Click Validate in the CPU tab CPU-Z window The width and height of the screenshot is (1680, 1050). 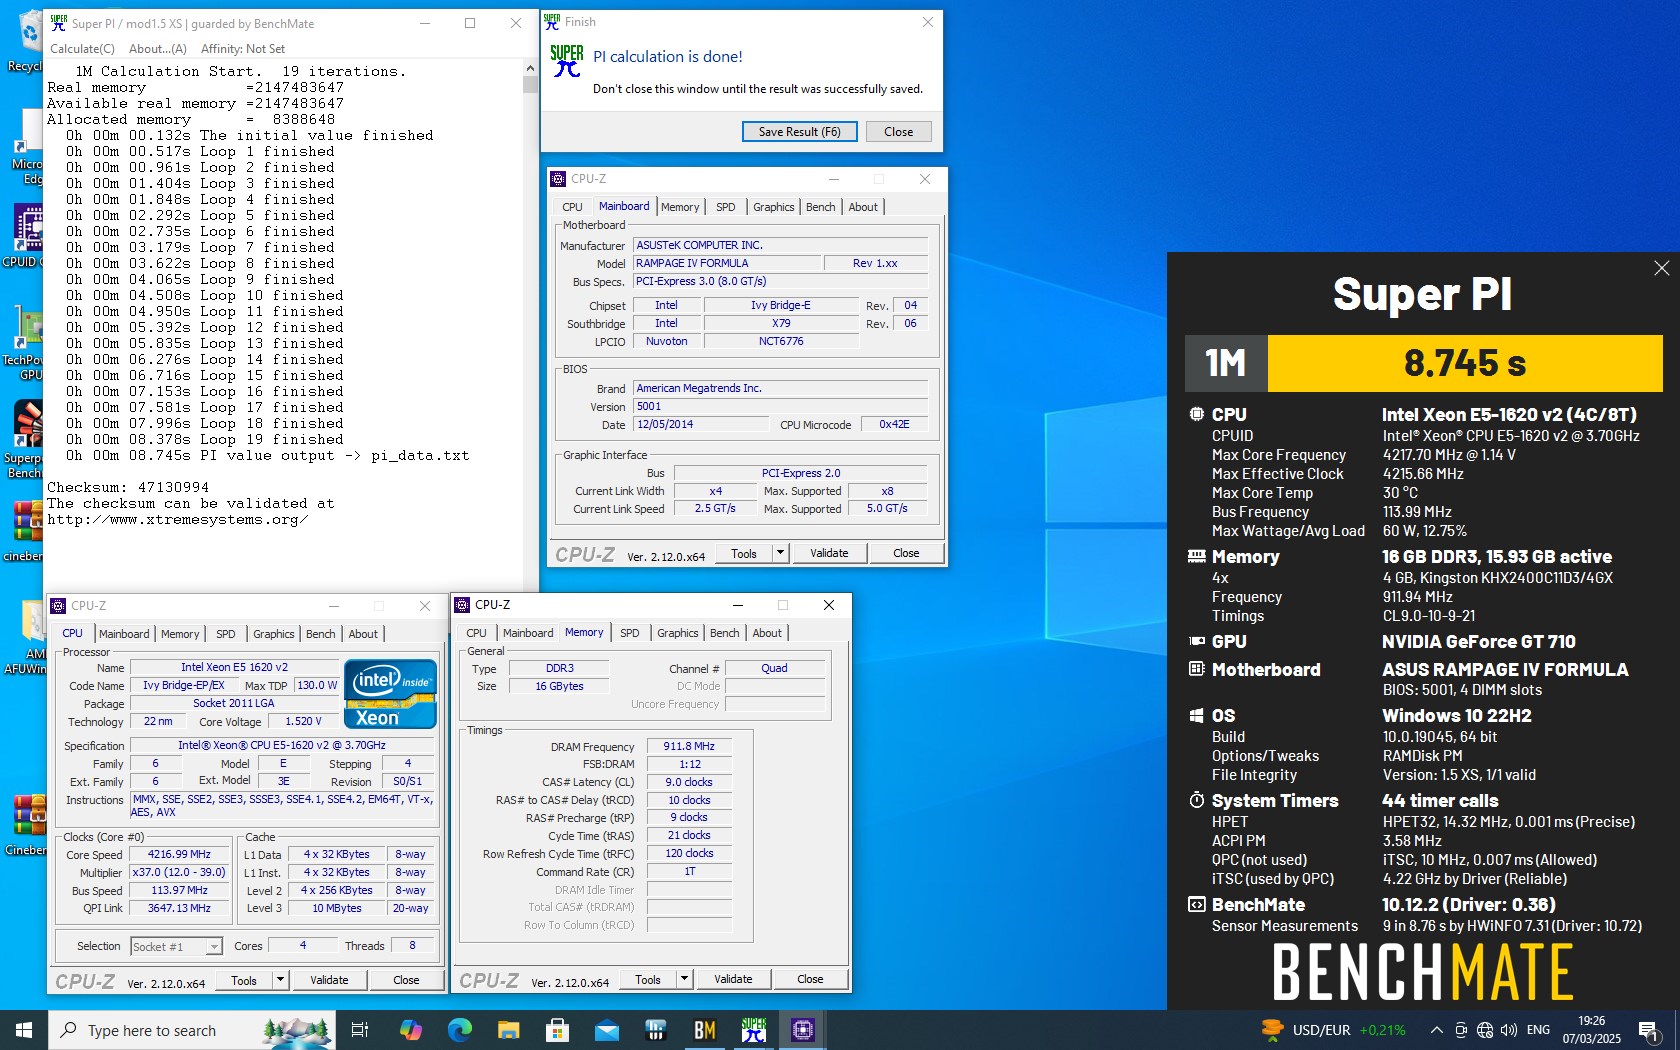tap(329, 980)
